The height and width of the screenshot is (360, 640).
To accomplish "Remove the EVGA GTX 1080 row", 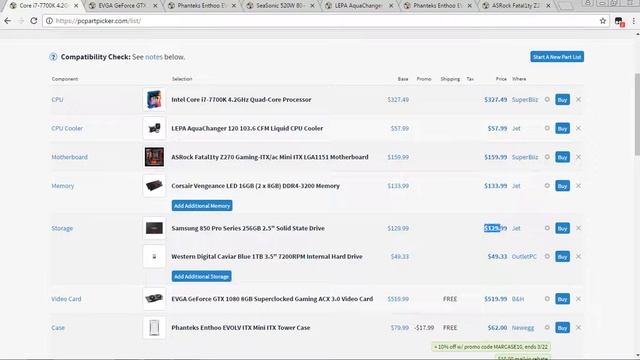I will pyautogui.click(x=578, y=299).
